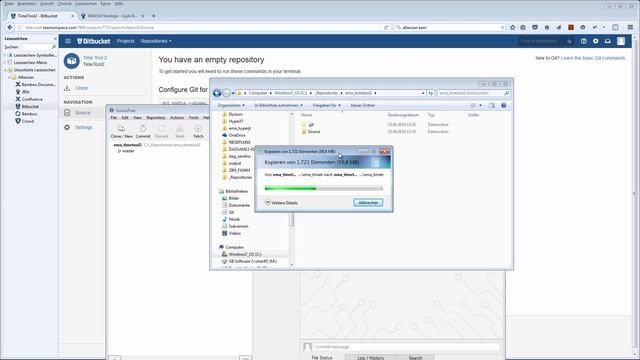The width and height of the screenshot is (640, 360).
Task: Select the Log / History tab in SourceTree
Action: (x=371, y=358)
